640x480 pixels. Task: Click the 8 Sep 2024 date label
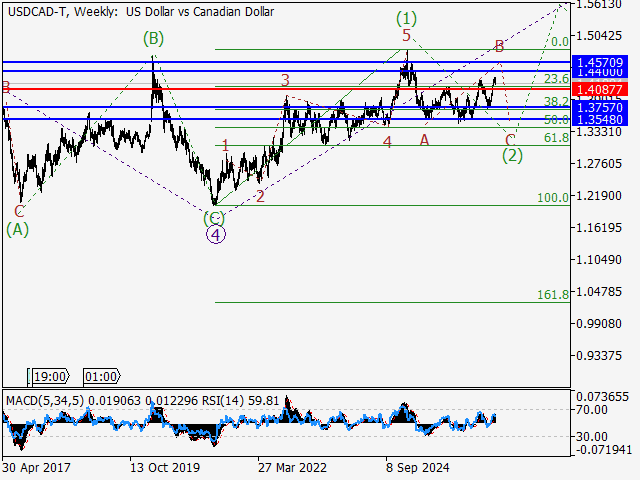pos(418,467)
